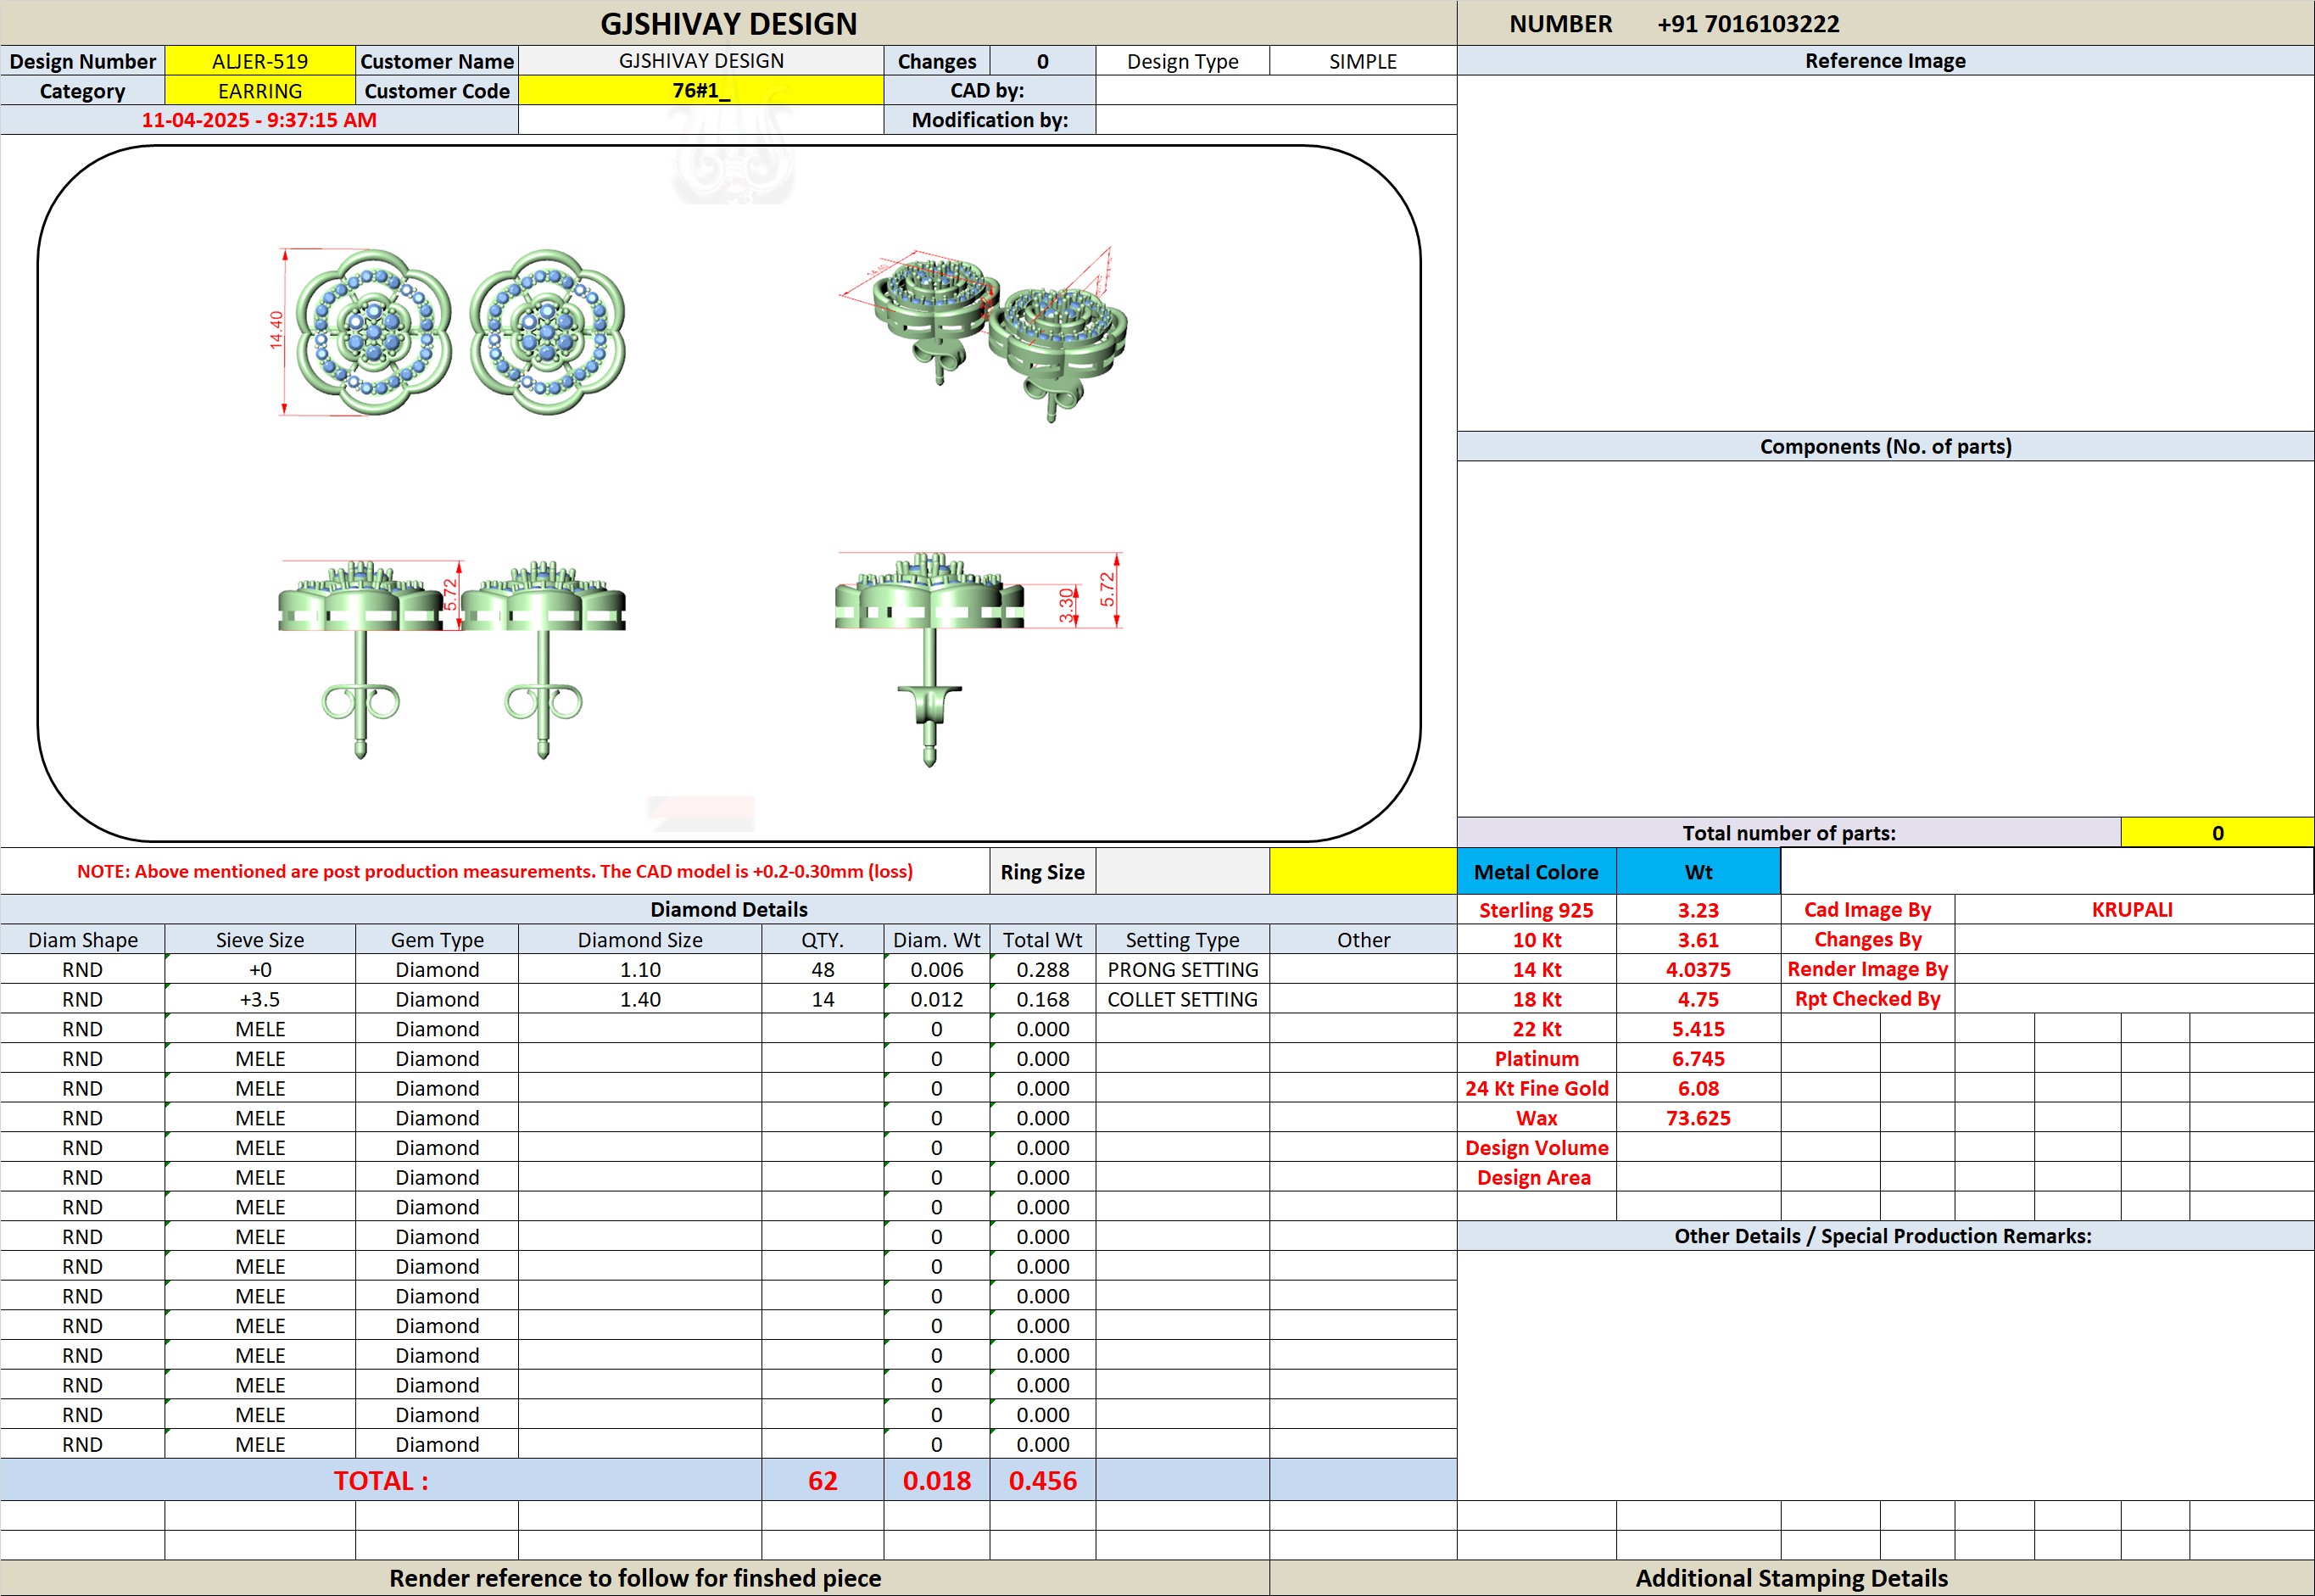This screenshot has width=2315, height=1596.
Task: Click the yellow Total number of parts value
Action: pyautogui.click(x=2217, y=833)
